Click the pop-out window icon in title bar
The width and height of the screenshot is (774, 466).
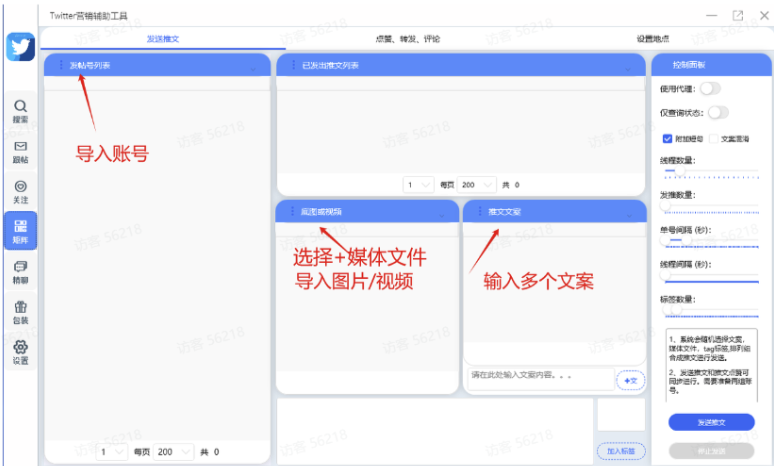737,15
